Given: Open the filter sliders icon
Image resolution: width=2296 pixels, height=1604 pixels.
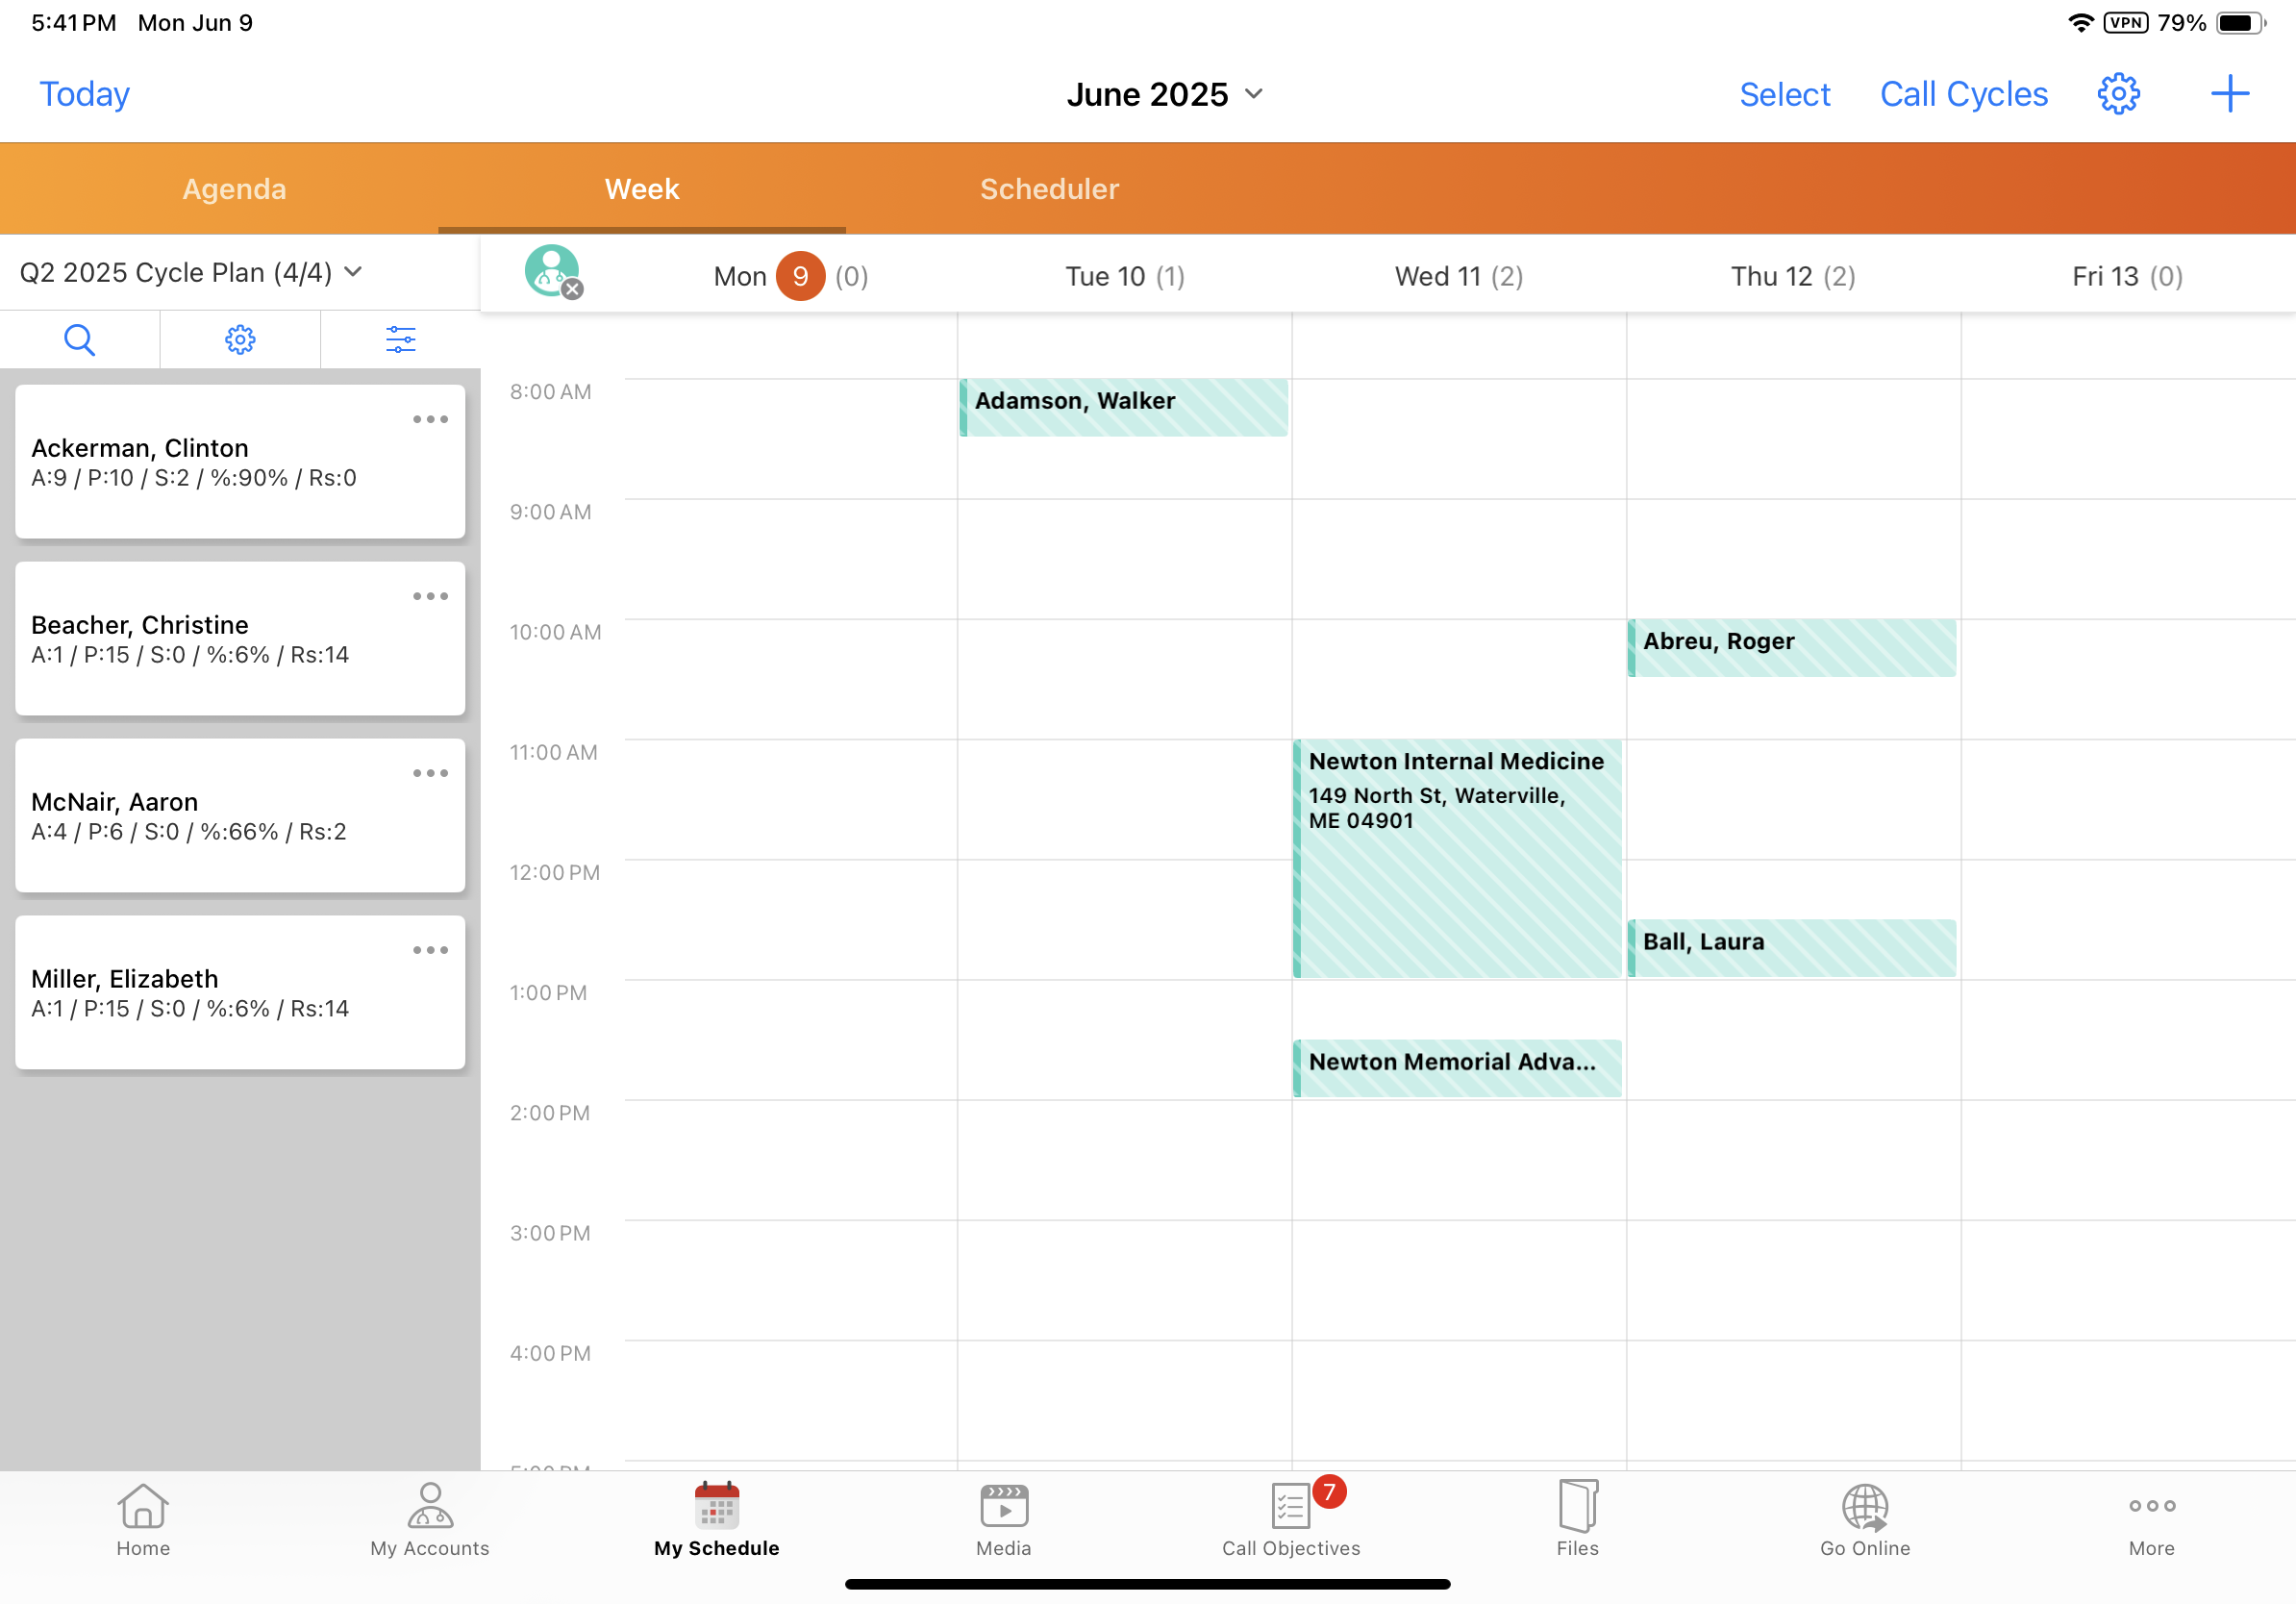Looking at the screenshot, I should pyautogui.click(x=400, y=340).
